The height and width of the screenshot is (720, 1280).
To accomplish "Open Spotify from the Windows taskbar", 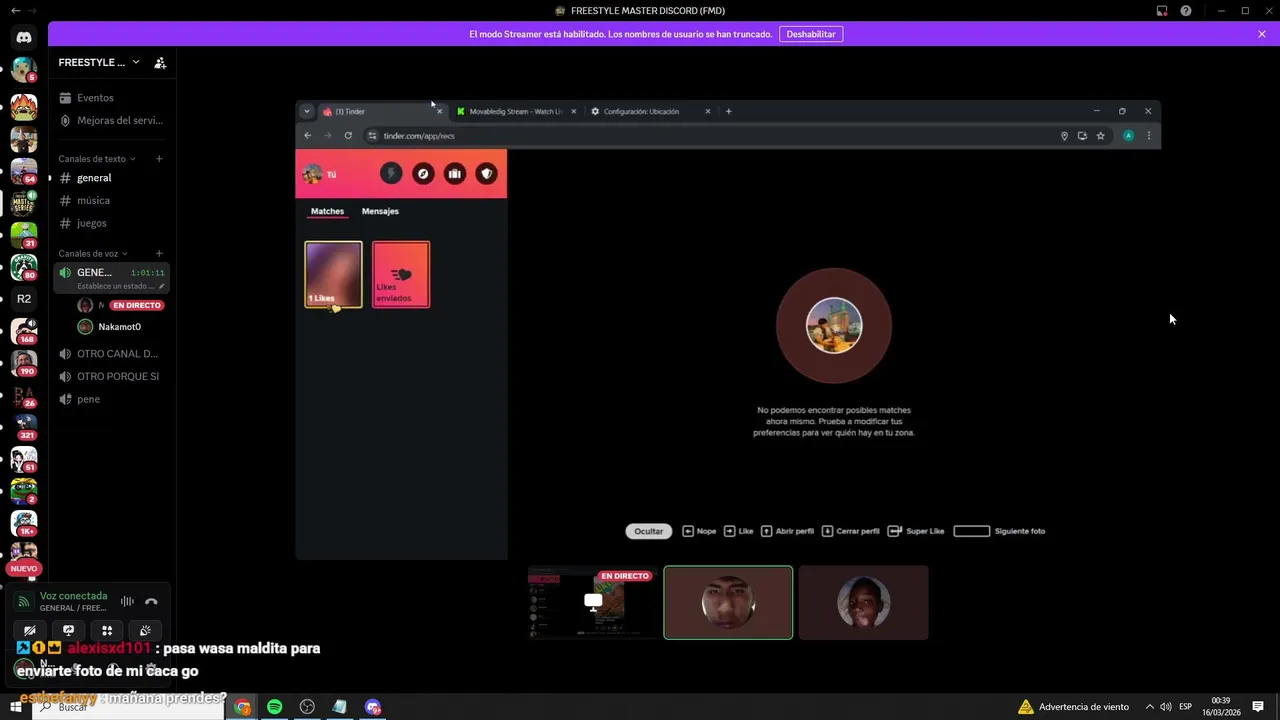I will (275, 707).
